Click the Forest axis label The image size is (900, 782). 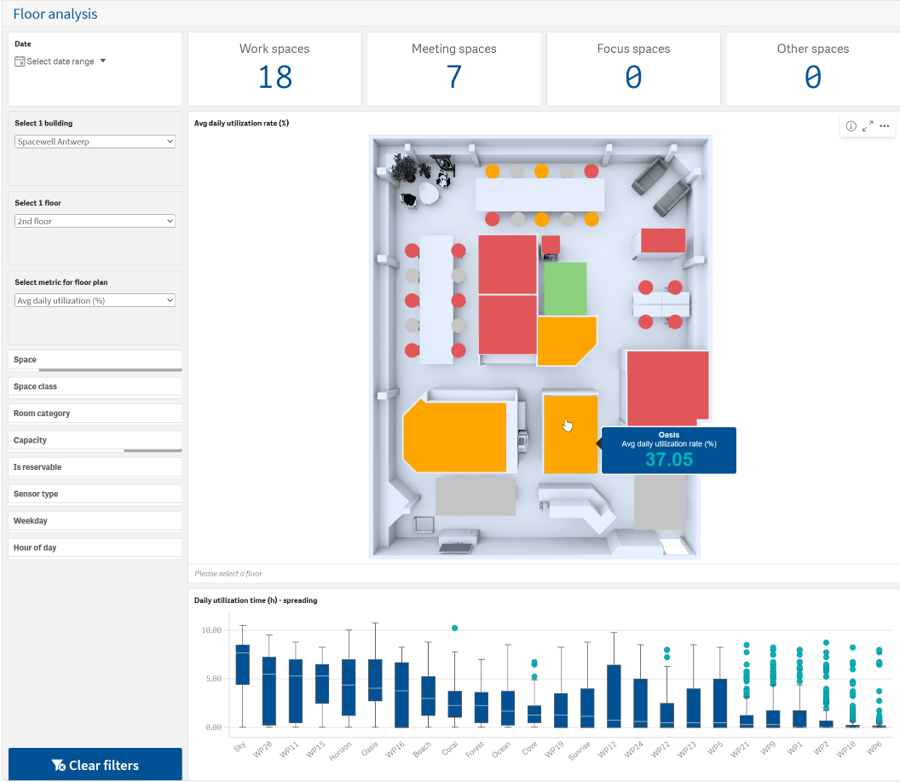[475, 749]
